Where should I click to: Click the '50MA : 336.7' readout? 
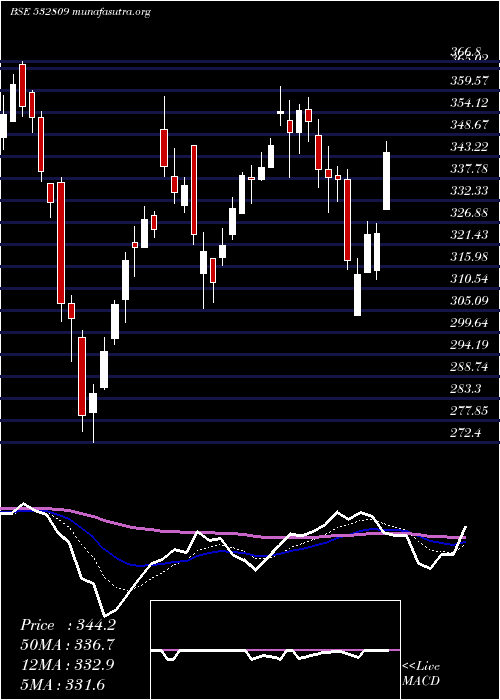(67, 645)
